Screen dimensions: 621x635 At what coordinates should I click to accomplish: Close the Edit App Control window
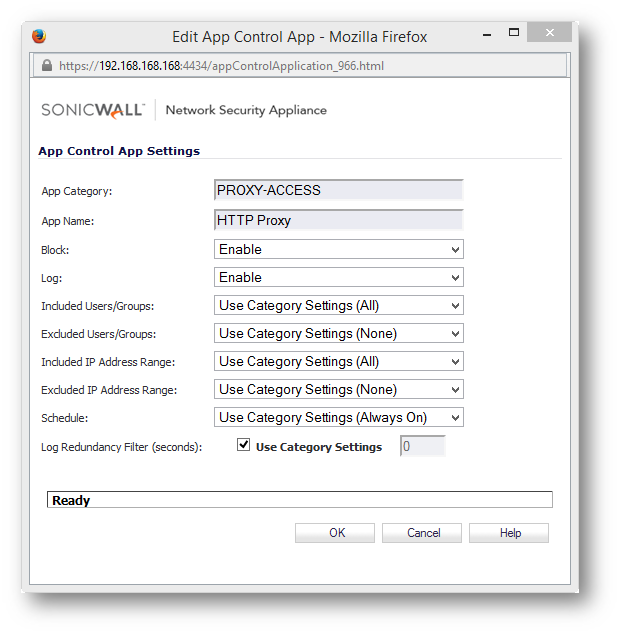click(549, 34)
